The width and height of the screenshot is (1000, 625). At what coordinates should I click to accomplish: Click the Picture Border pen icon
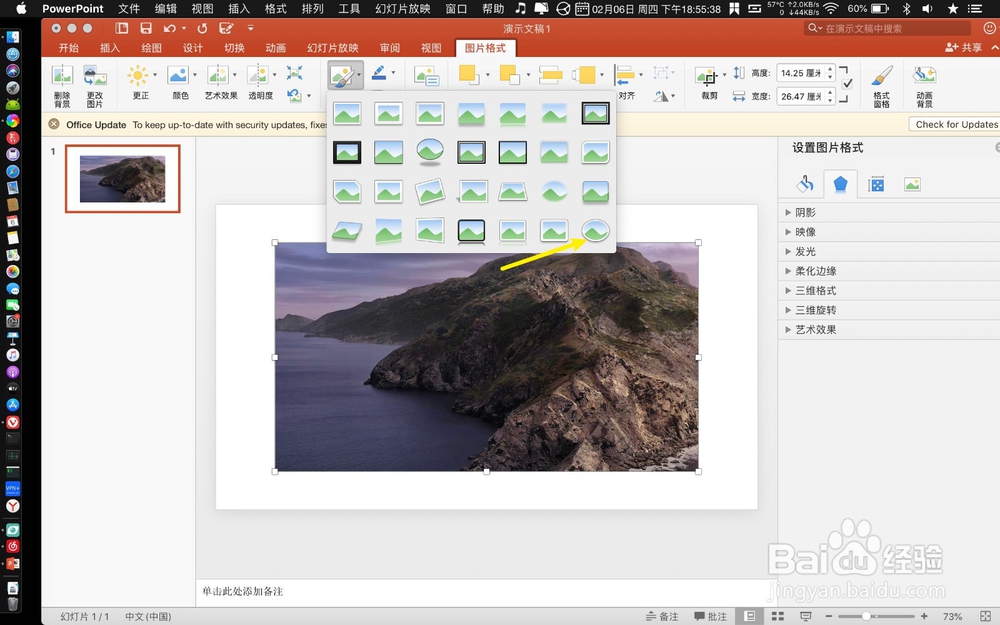pyautogui.click(x=379, y=73)
